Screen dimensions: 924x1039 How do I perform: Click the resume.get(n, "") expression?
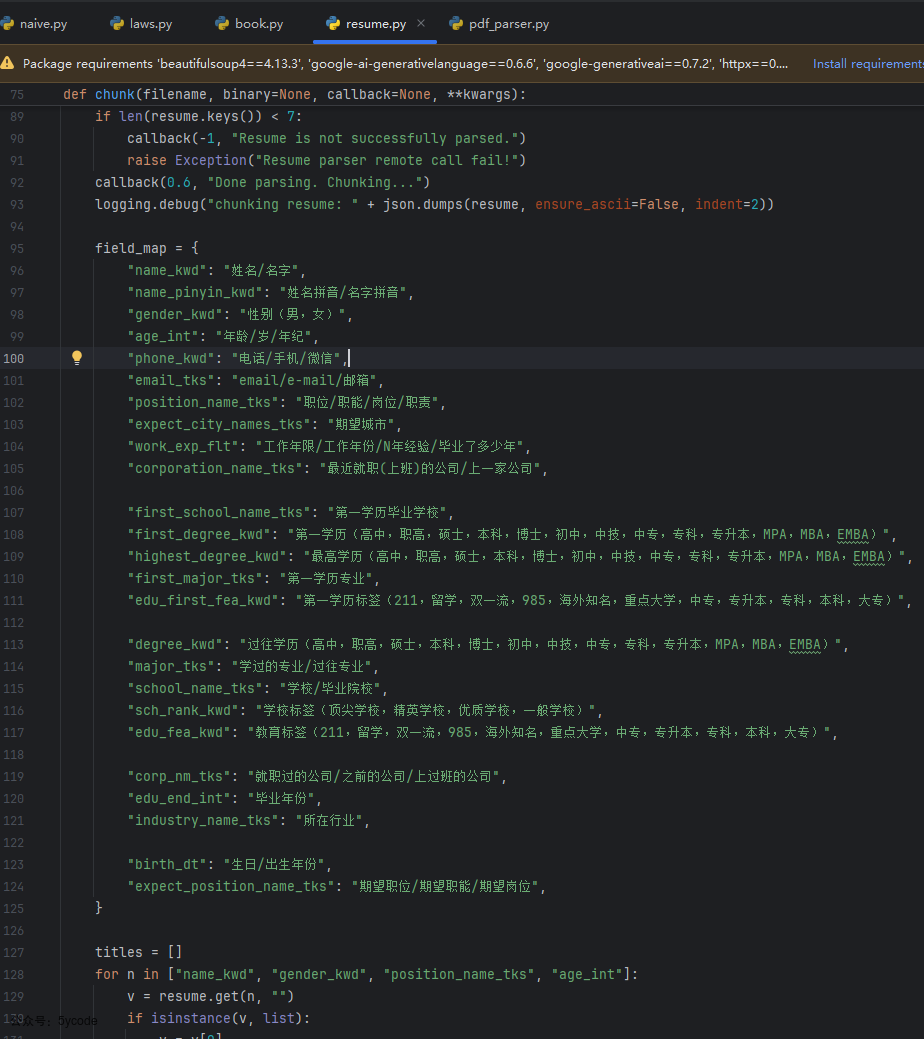point(226,996)
